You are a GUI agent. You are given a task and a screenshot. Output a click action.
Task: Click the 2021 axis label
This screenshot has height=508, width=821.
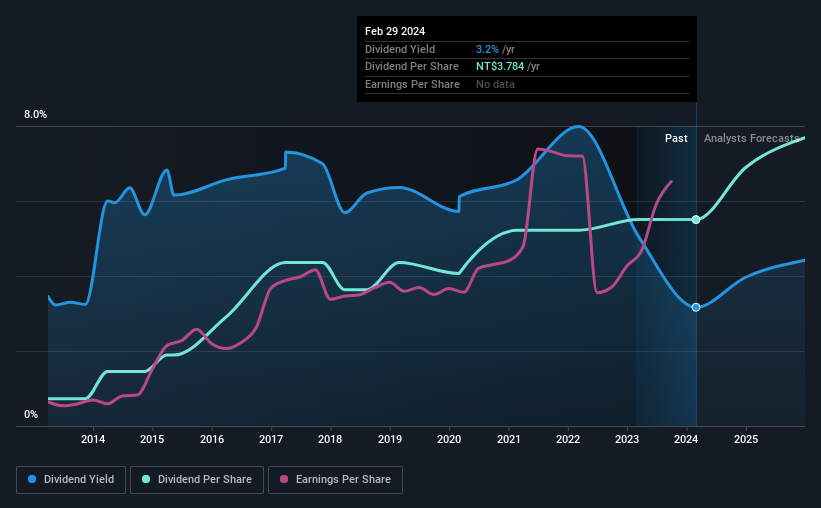point(508,439)
